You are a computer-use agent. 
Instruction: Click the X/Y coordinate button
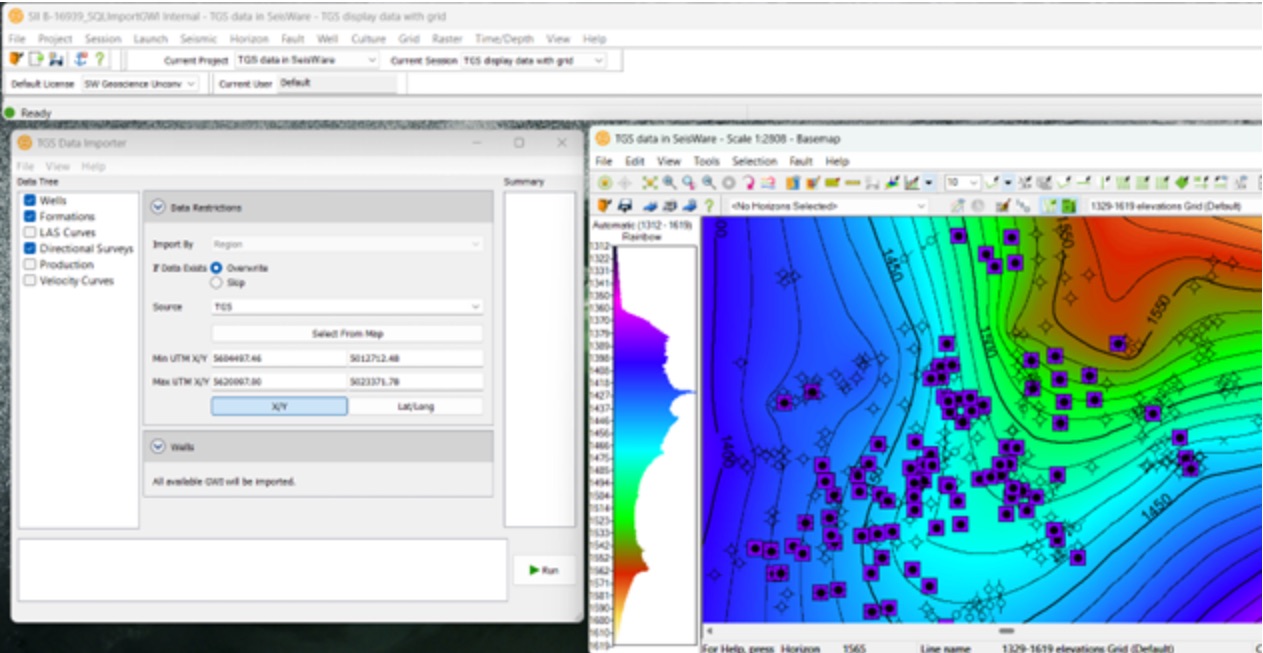(x=279, y=406)
